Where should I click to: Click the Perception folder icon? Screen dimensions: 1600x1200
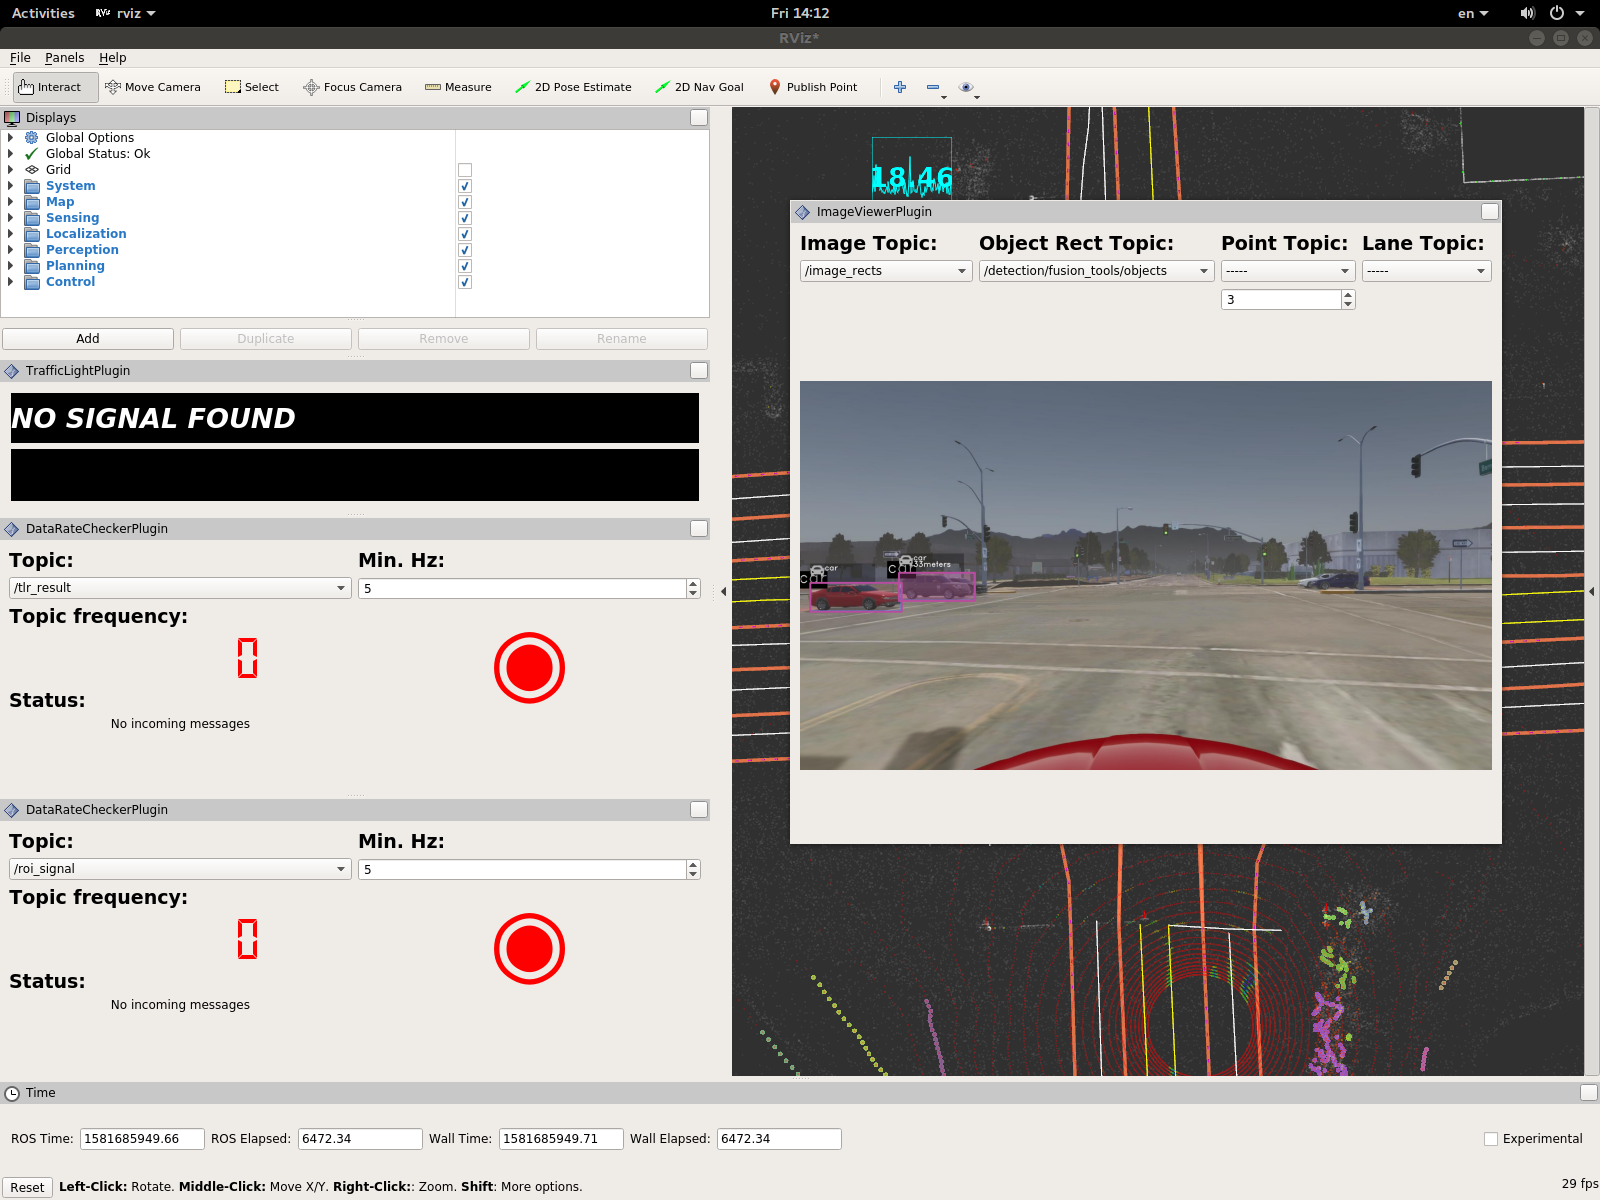point(32,250)
